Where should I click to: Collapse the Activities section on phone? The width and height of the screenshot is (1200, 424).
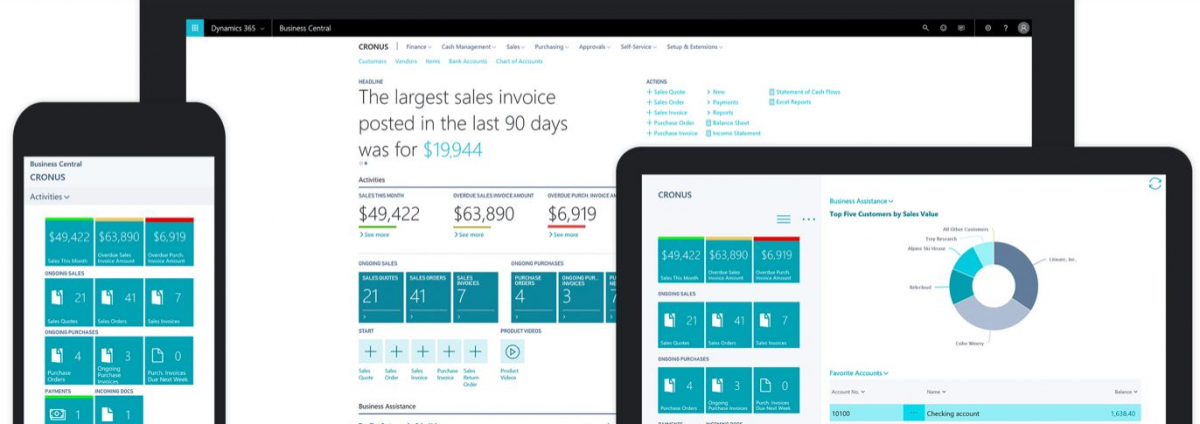(x=50, y=197)
